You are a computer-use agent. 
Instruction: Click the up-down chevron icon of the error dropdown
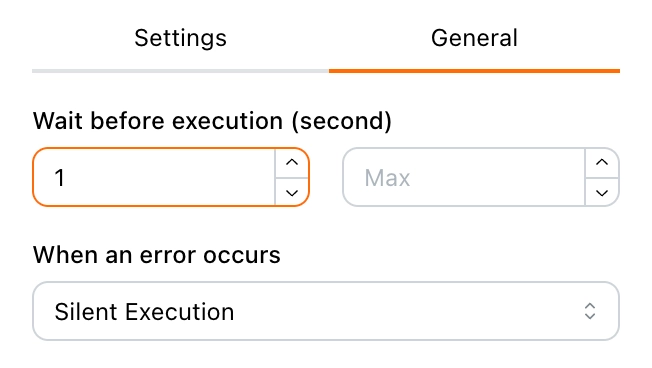tap(590, 311)
